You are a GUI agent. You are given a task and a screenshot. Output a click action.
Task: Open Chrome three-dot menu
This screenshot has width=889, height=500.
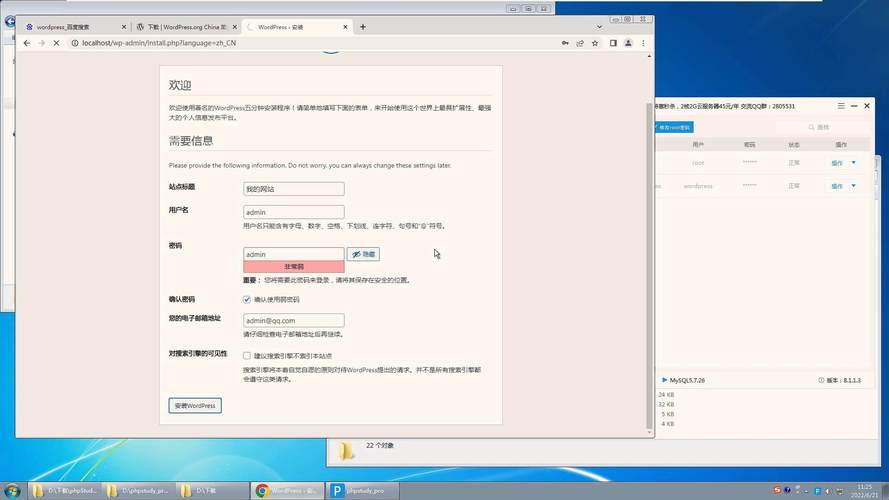click(643, 43)
